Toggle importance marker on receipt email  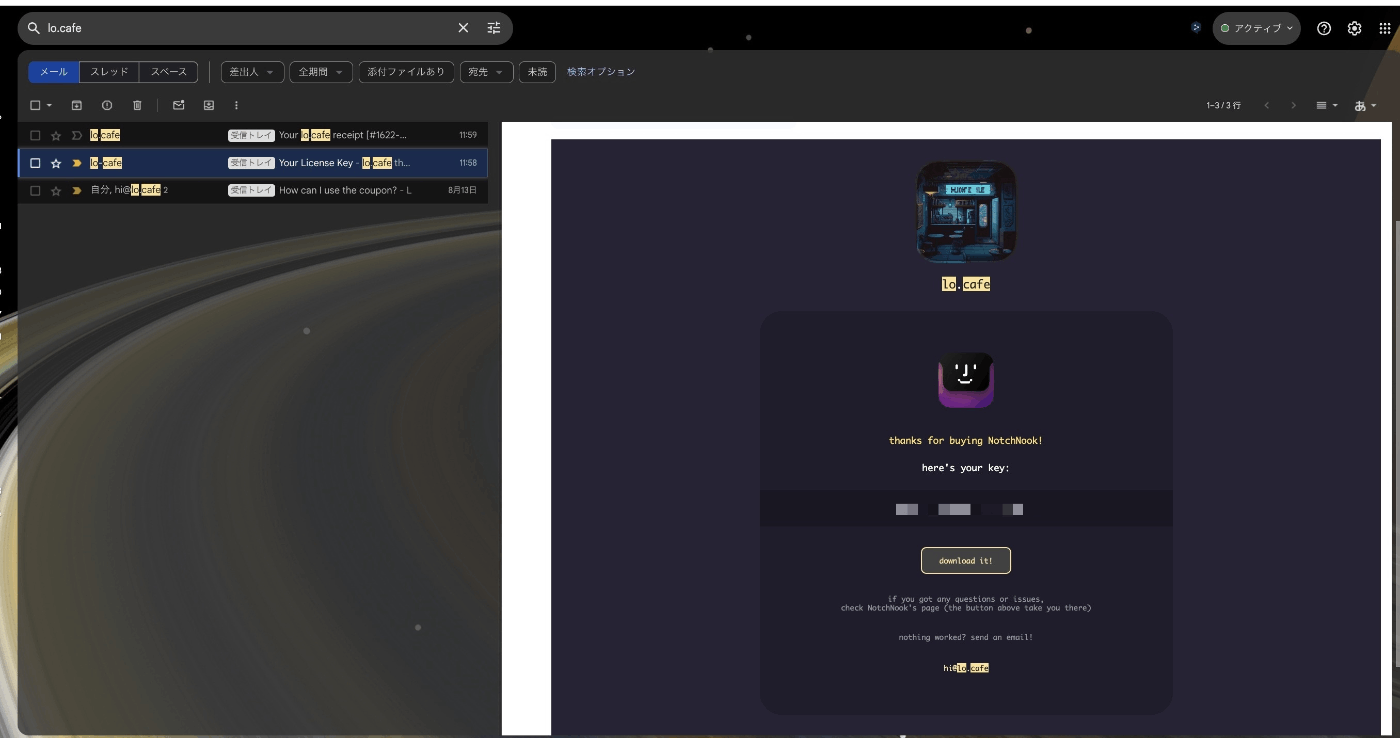pyautogui.click(x=77, y=135)
